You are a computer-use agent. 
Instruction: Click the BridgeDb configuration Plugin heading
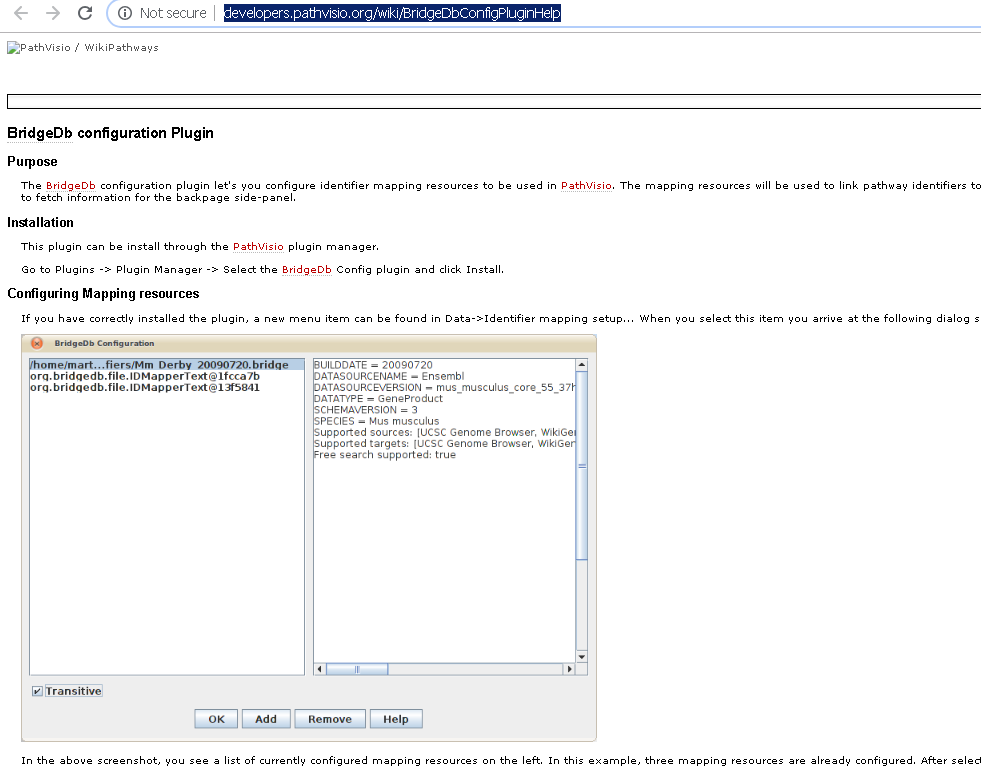coord(110,133)
